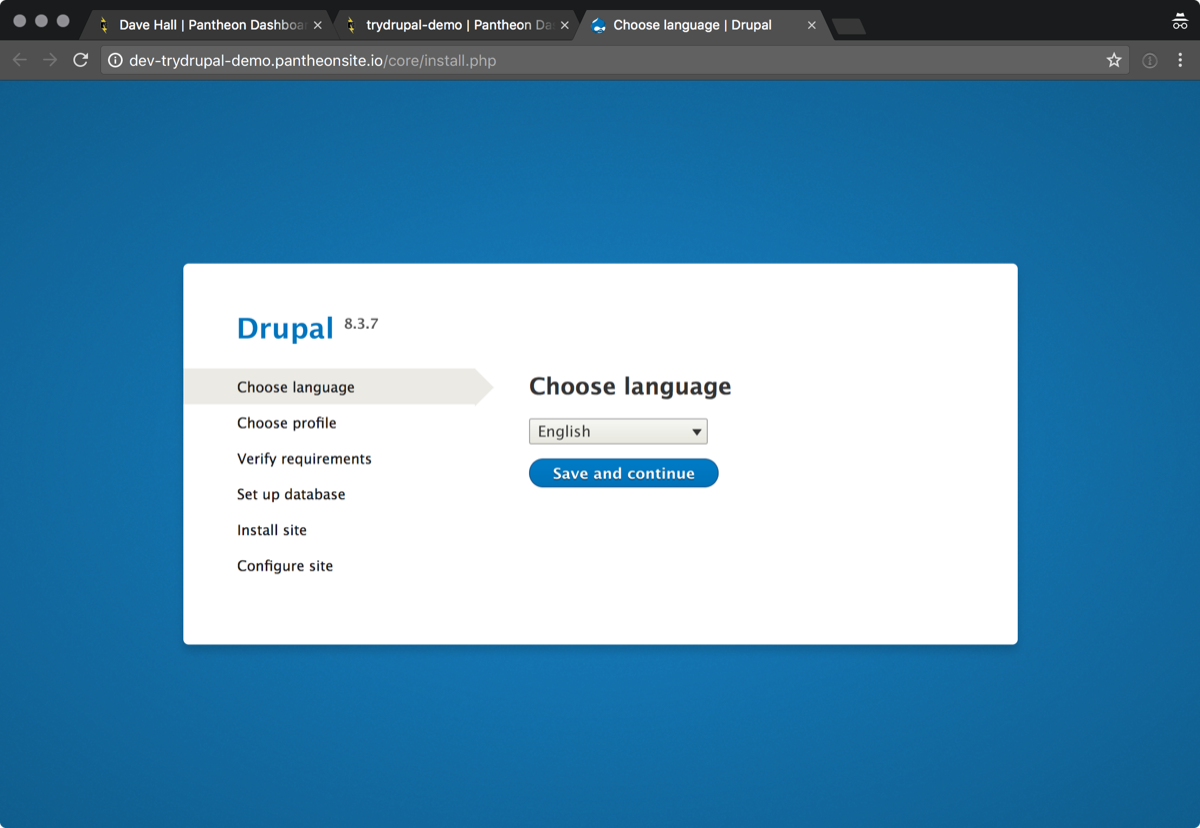Click the incognito icon at top right
The image size is (1200, 828).
click(x=1180, y=22)
